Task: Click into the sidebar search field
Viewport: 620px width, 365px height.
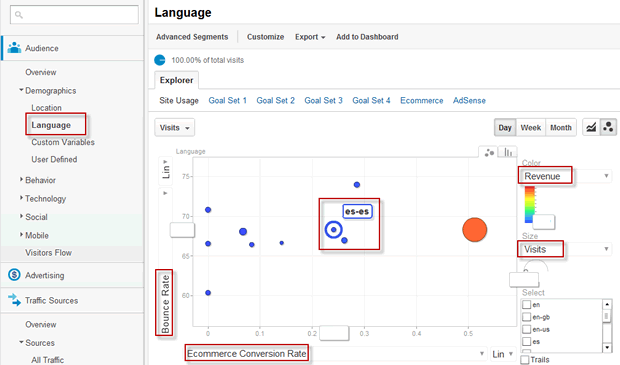Action: [x=74, y=15]
